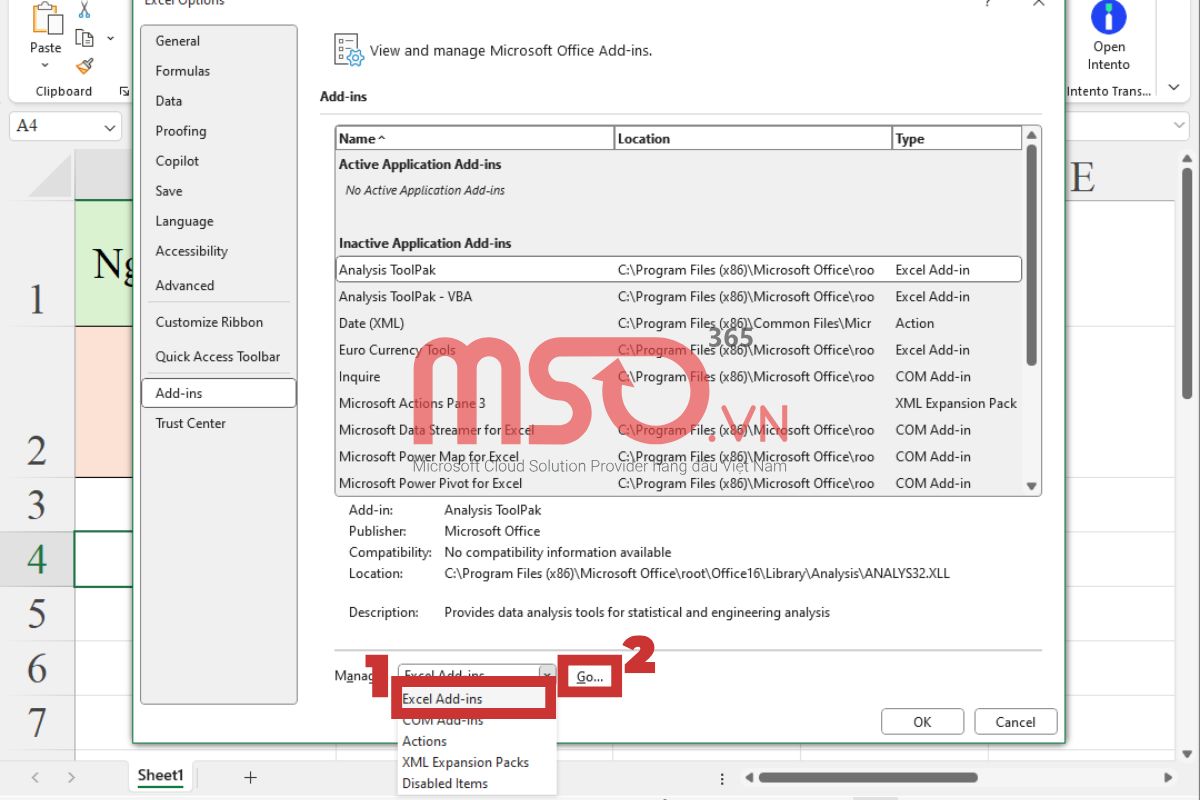Open the Copy options dropdown arrow
Screen dimensions: 1200x800
point(110,39)
